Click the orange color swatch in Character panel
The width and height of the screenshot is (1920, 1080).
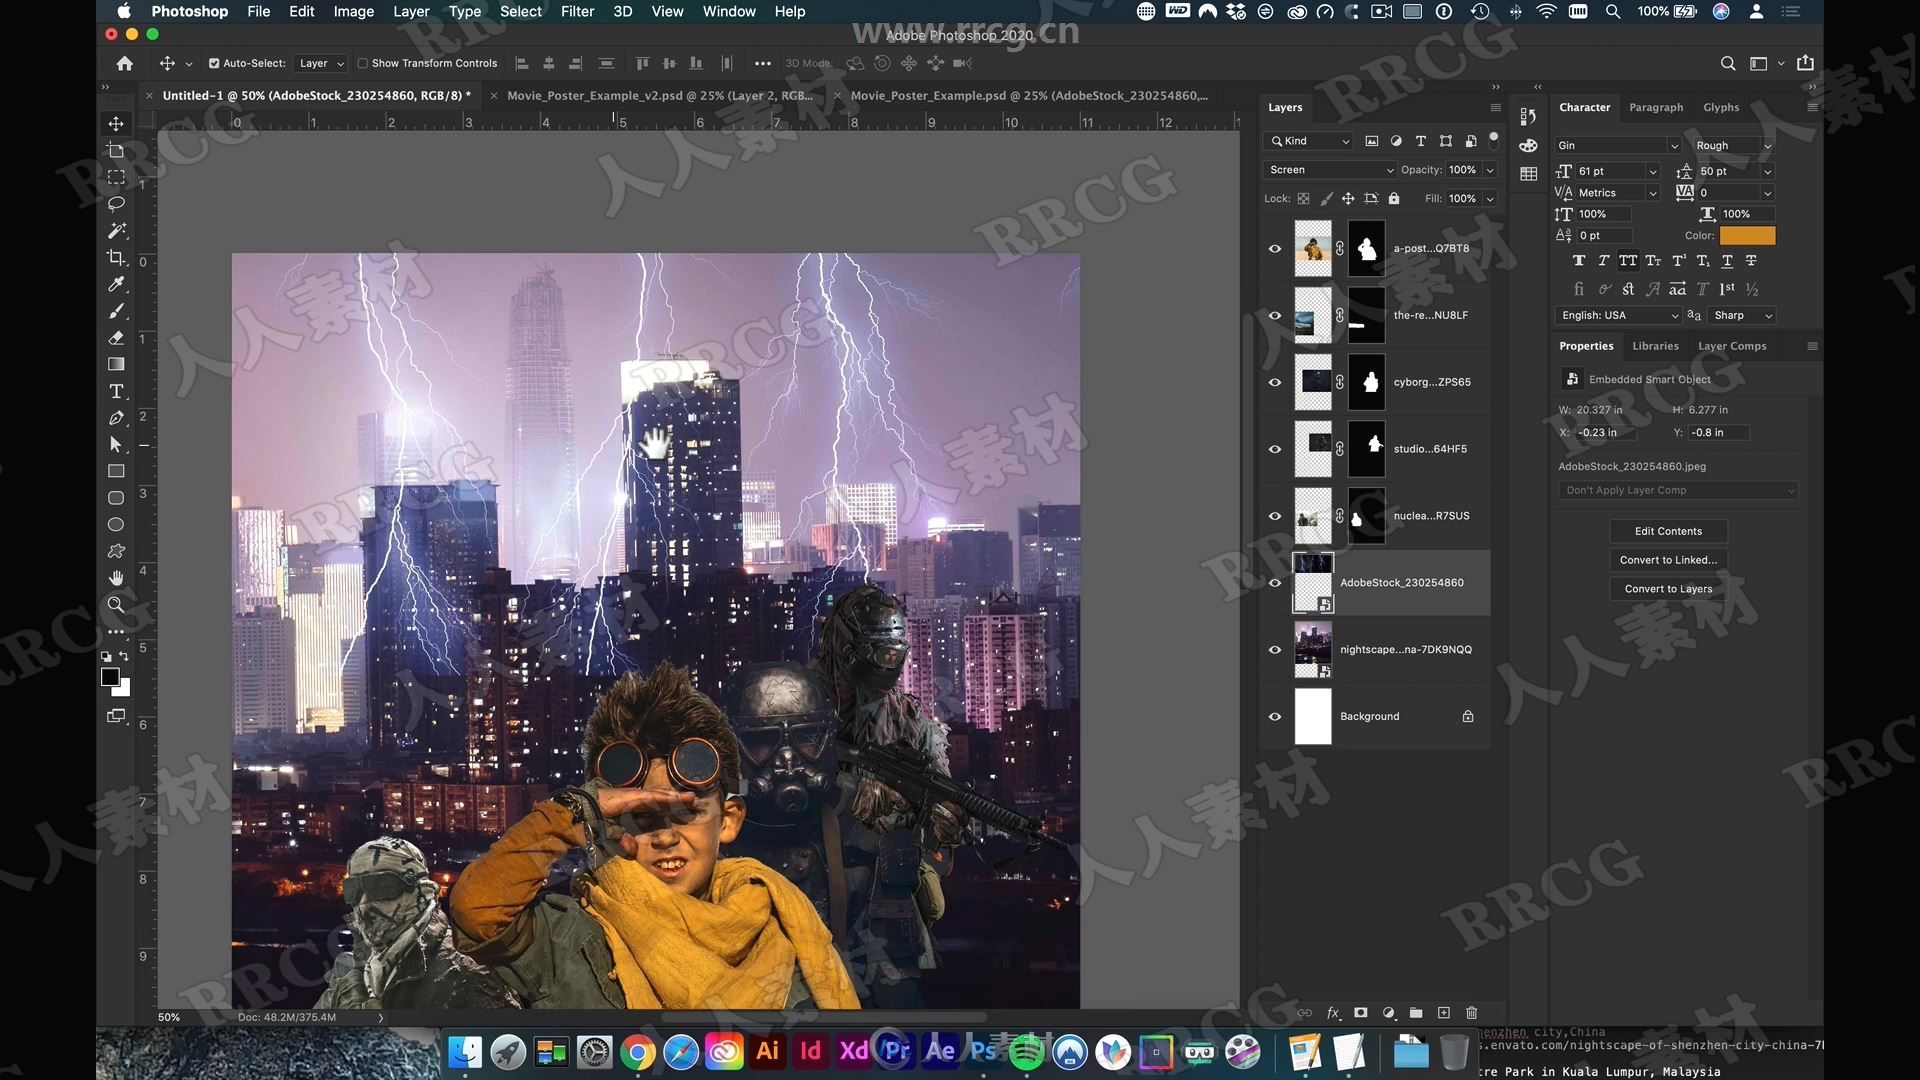click(x=1749, y=235)
